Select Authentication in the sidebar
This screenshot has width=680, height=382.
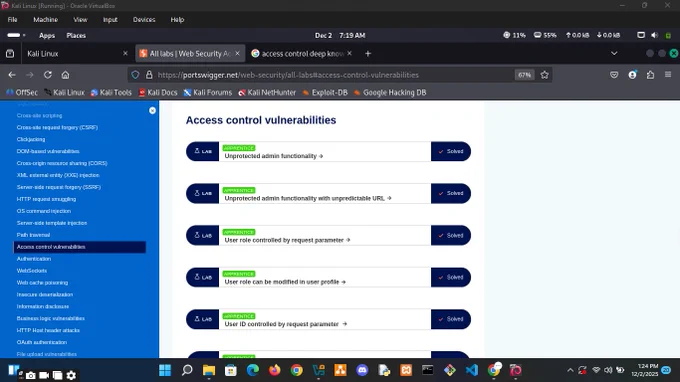(34, 259)
